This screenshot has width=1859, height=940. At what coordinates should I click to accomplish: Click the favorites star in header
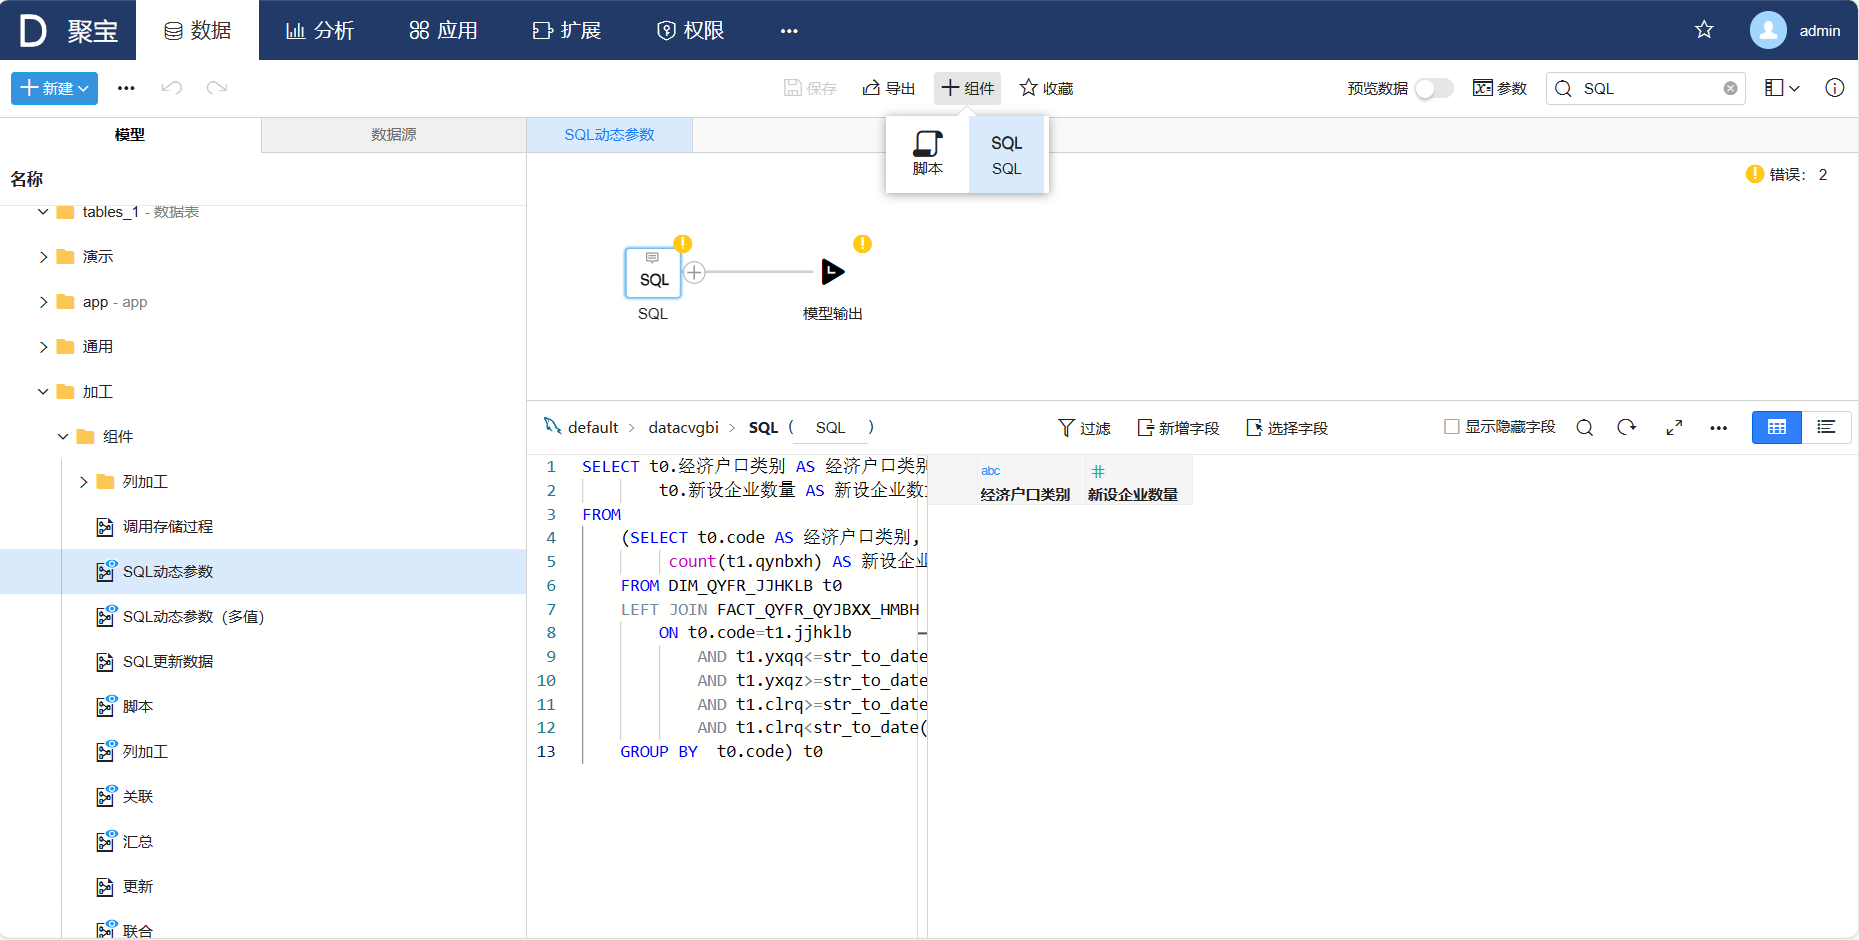(x=1704, y=30)
